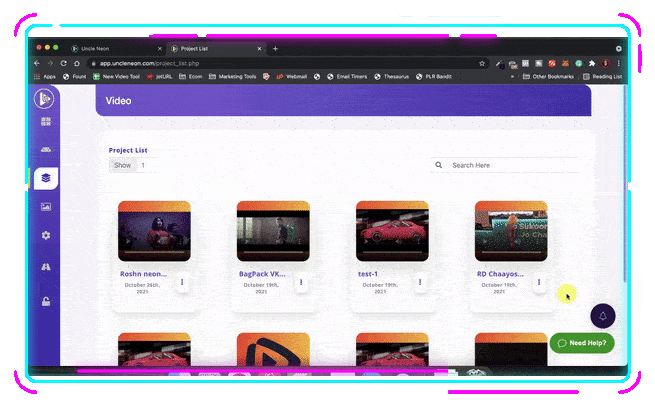Click the browser back arrow
This screenshot has width=655, height=413.
click(x=37, y=63)
